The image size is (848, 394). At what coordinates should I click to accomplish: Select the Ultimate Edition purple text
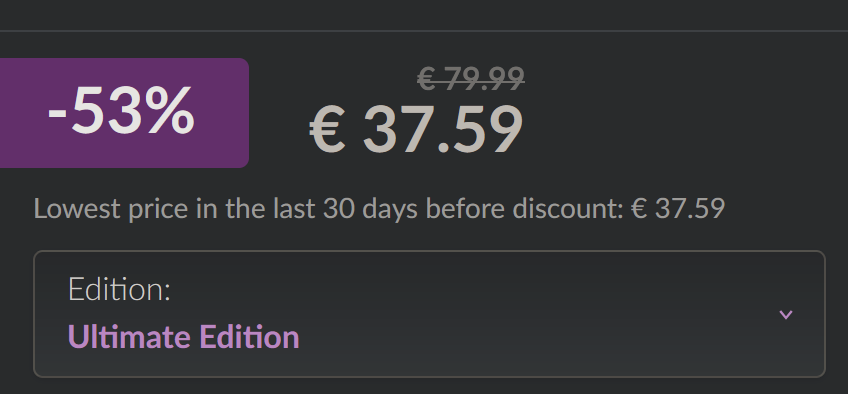(x=183, y=337)
